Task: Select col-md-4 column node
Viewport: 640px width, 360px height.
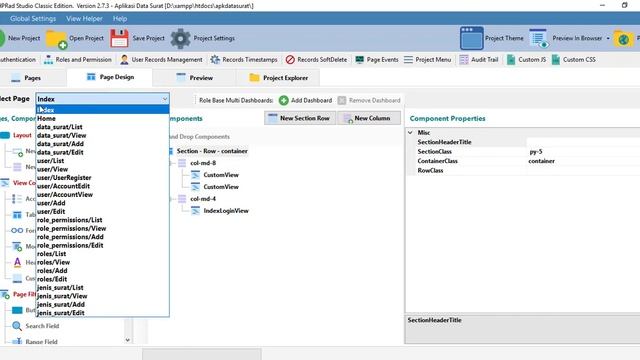Action: pos(203,199)
